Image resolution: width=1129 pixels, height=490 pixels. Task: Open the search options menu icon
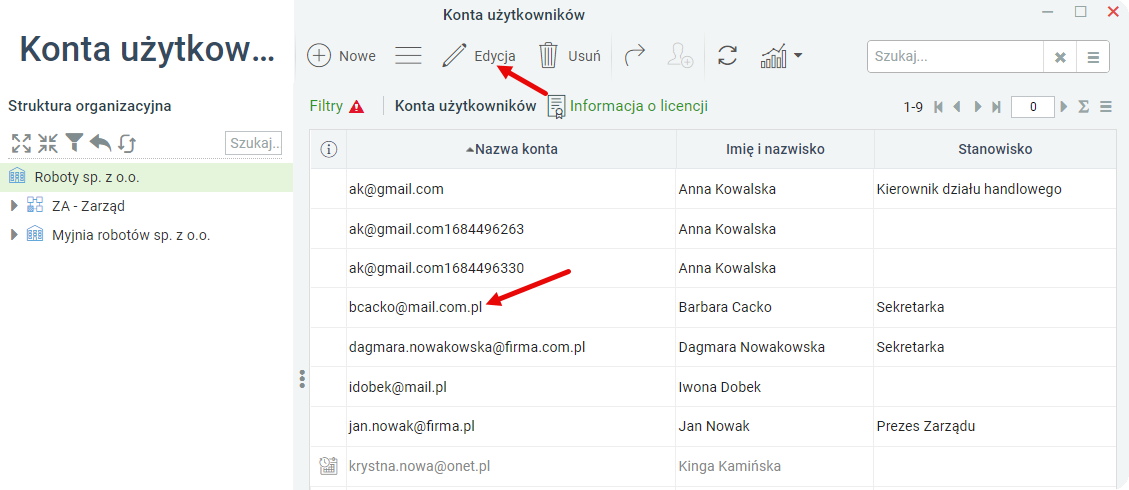(x=1093, y=58)
